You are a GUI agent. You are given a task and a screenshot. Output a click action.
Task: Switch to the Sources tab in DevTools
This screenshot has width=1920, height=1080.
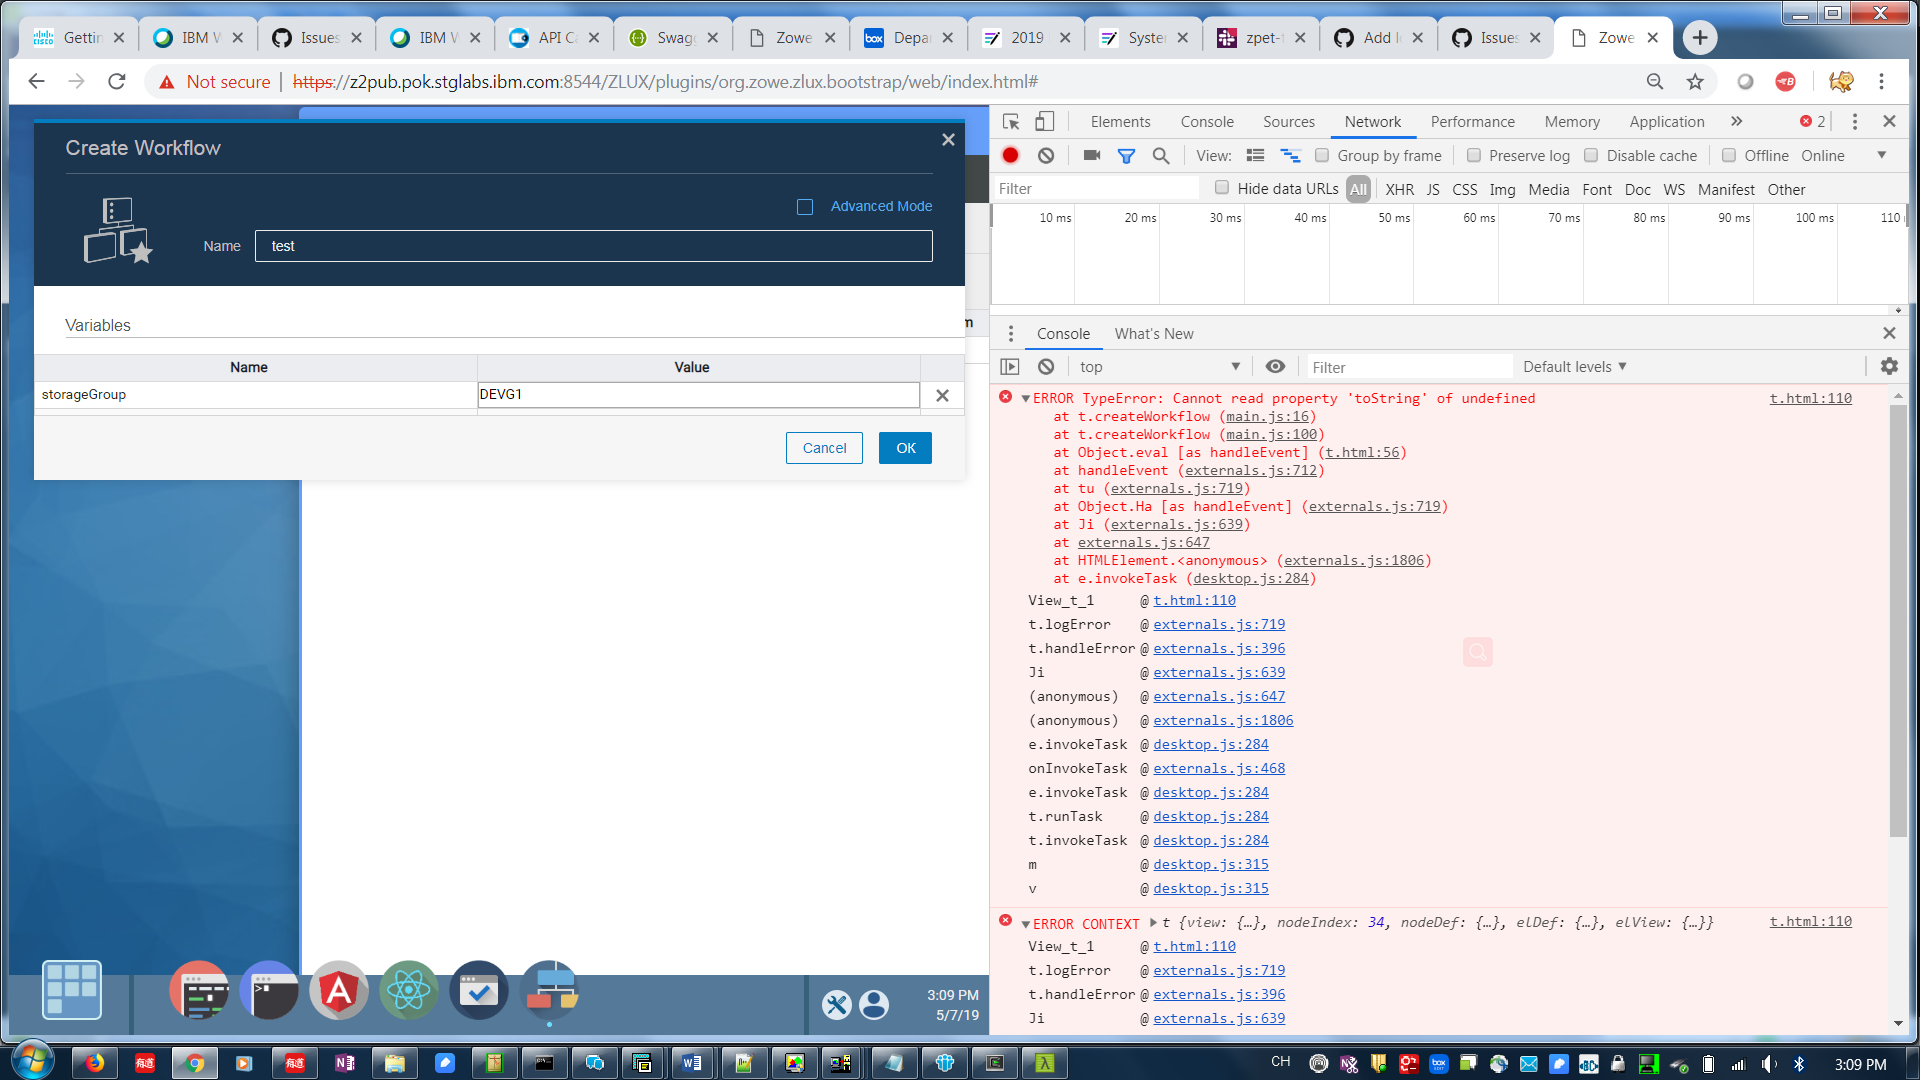1288,121
